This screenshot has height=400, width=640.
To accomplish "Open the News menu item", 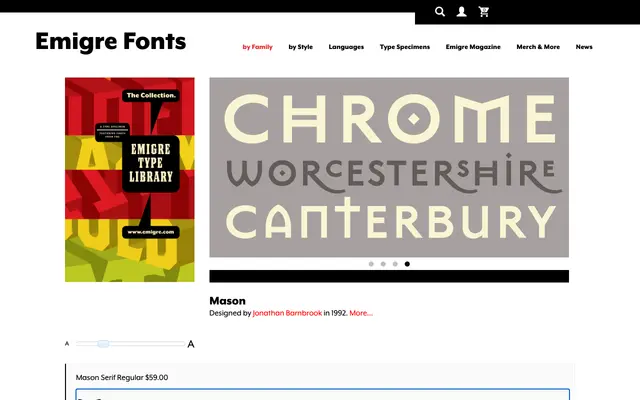I will [x=584, y=47].
